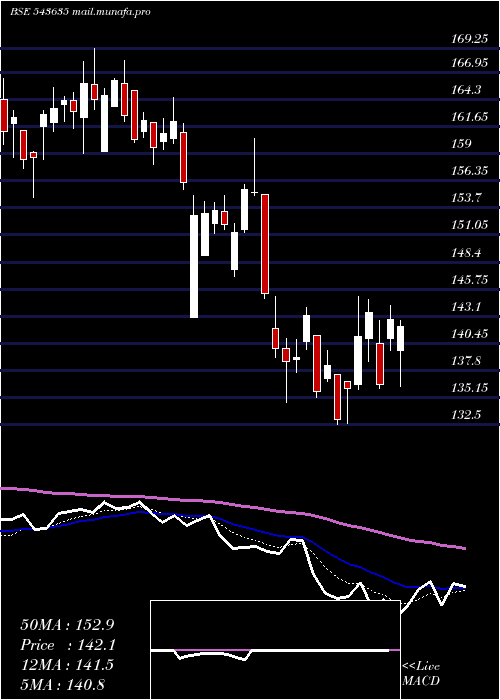
Task: Click the Price : 142.1 readout
Action: click(68, 645)
